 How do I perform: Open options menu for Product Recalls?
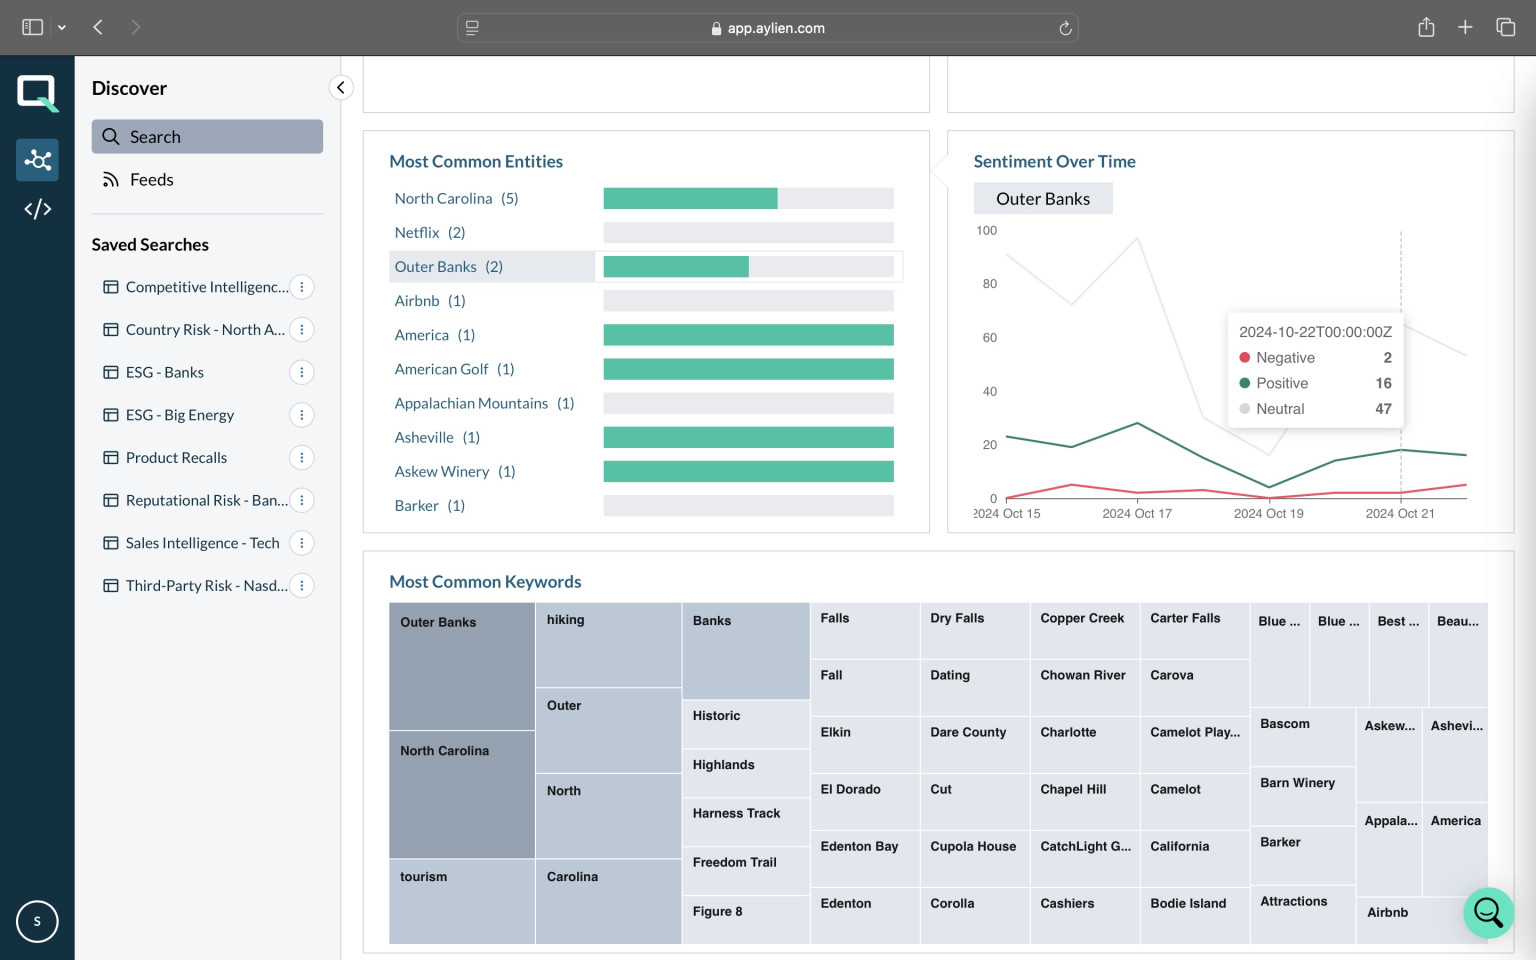click(302, 458)
